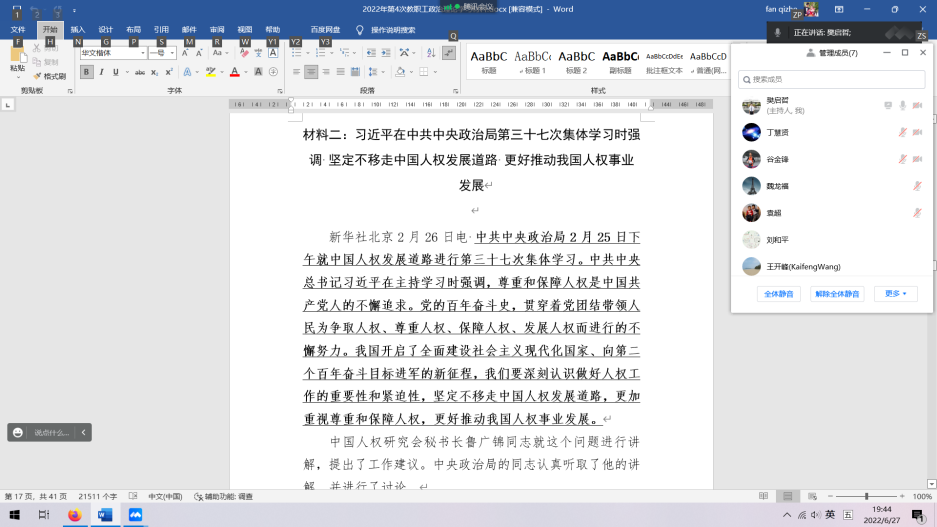Viewport: 937px width, 527px height.
Task: Click the enclosed character (circled 字) icon
Action: tap(273, 72)
